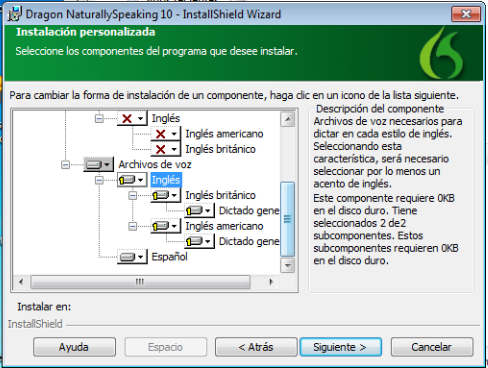Open drive icon menu for Español
Viewport: 488px width, 368px height.
click(132, 257)
